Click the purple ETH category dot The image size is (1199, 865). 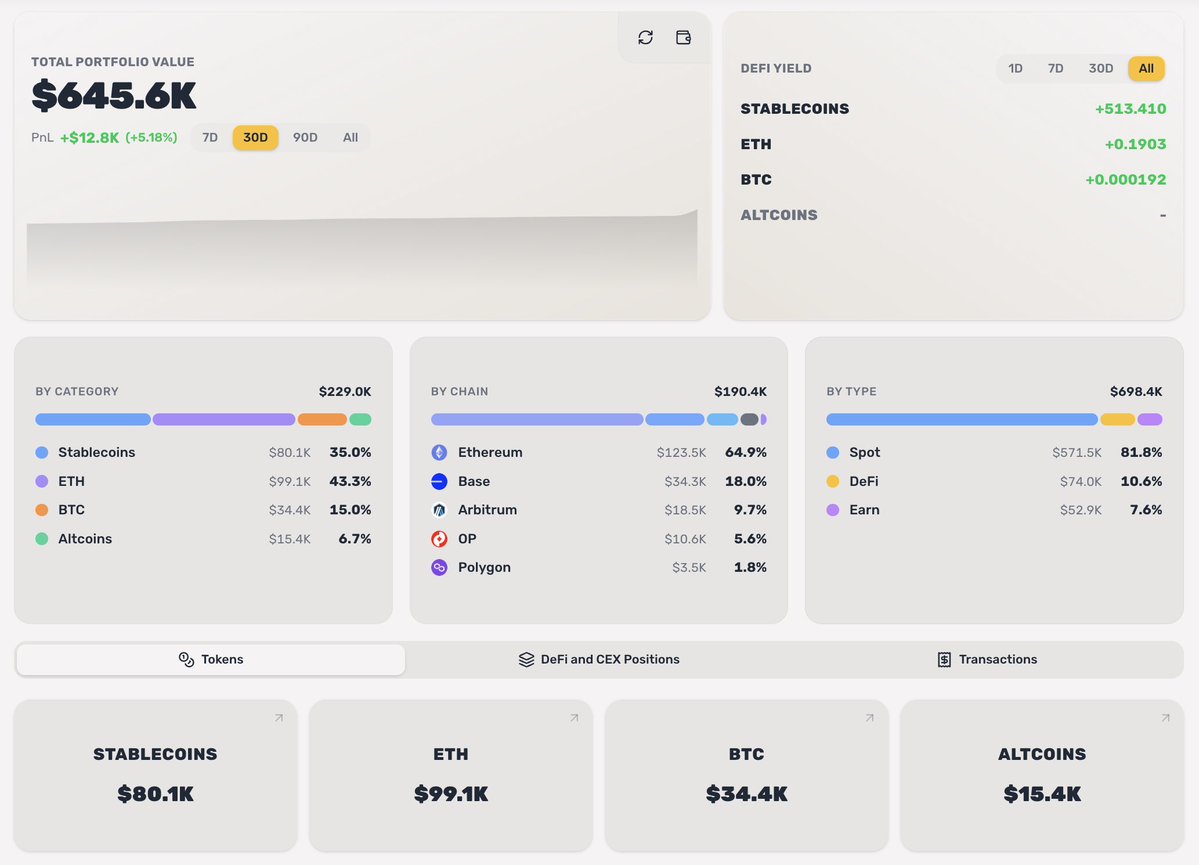tap(42, 481)
